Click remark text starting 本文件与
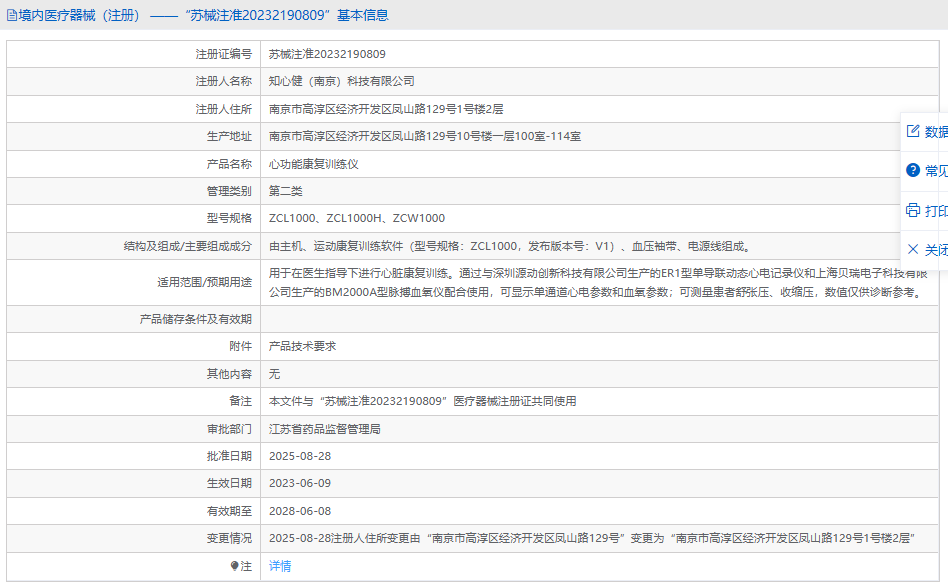This screenshot has height=587, width=948. click(423, 401)
